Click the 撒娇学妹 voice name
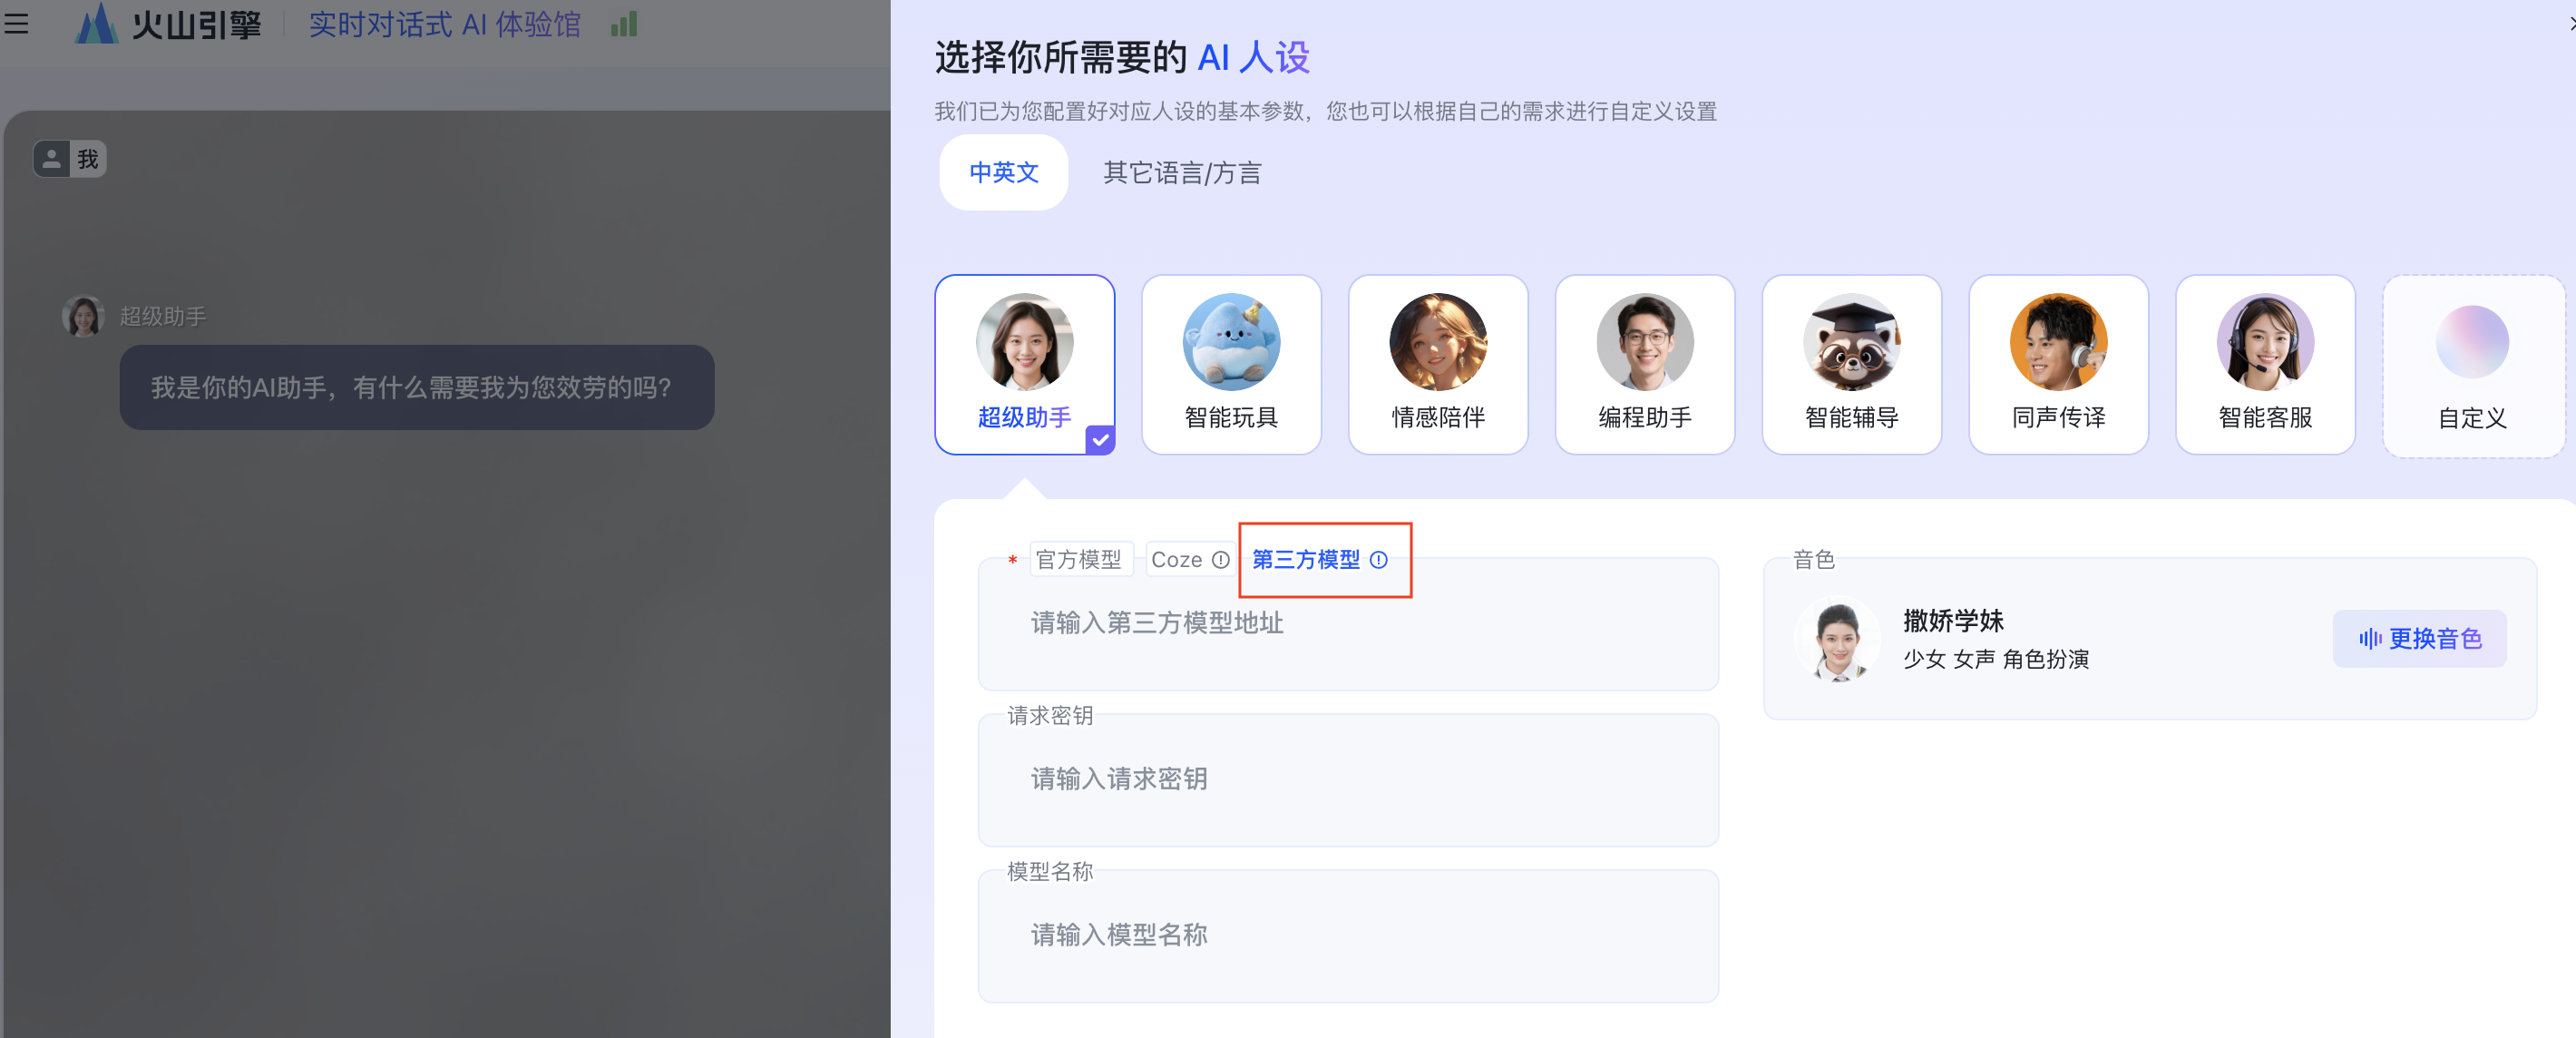The width and height of the screenshot is (2576, 1038). click(1953, 621)
